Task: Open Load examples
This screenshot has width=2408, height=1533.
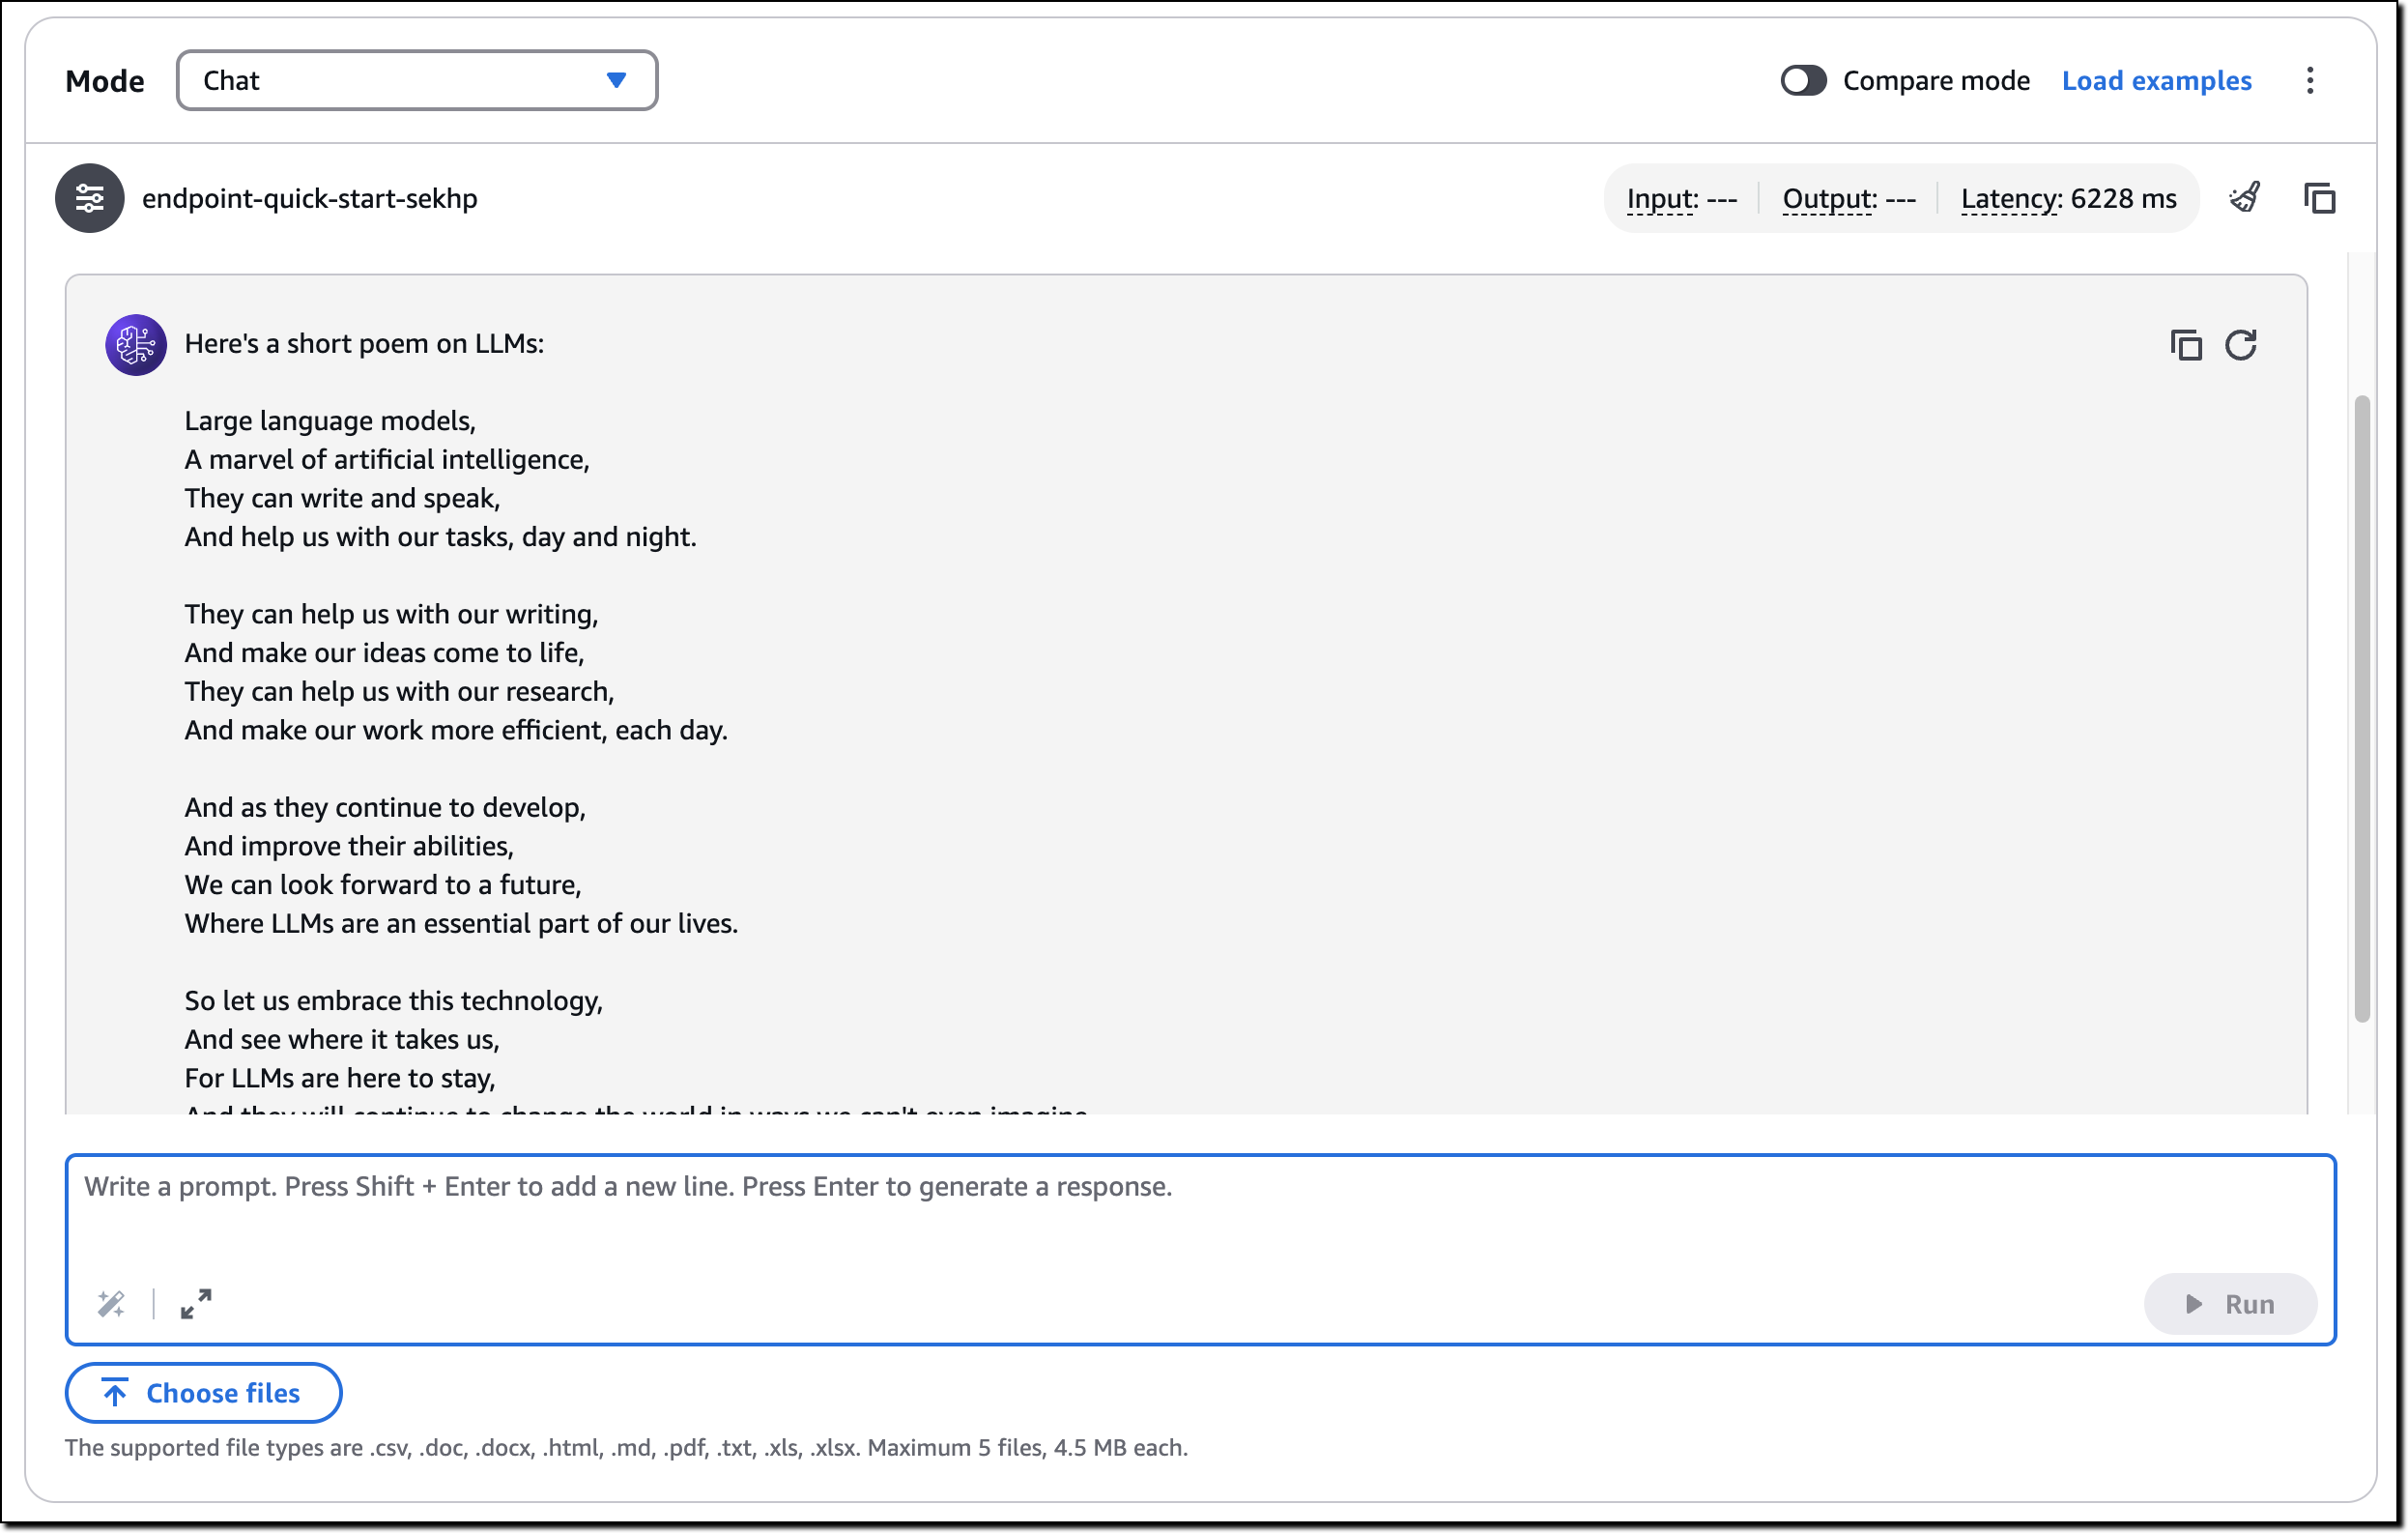Action: click(2157, 80)
